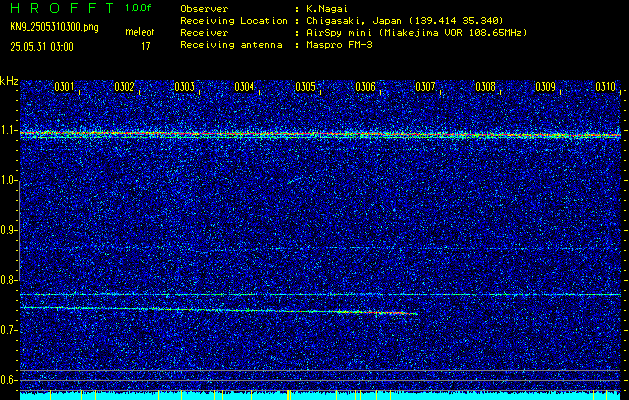The image size is (629, 400).
Task: Click the 0307 time marker
Action: 425,87
